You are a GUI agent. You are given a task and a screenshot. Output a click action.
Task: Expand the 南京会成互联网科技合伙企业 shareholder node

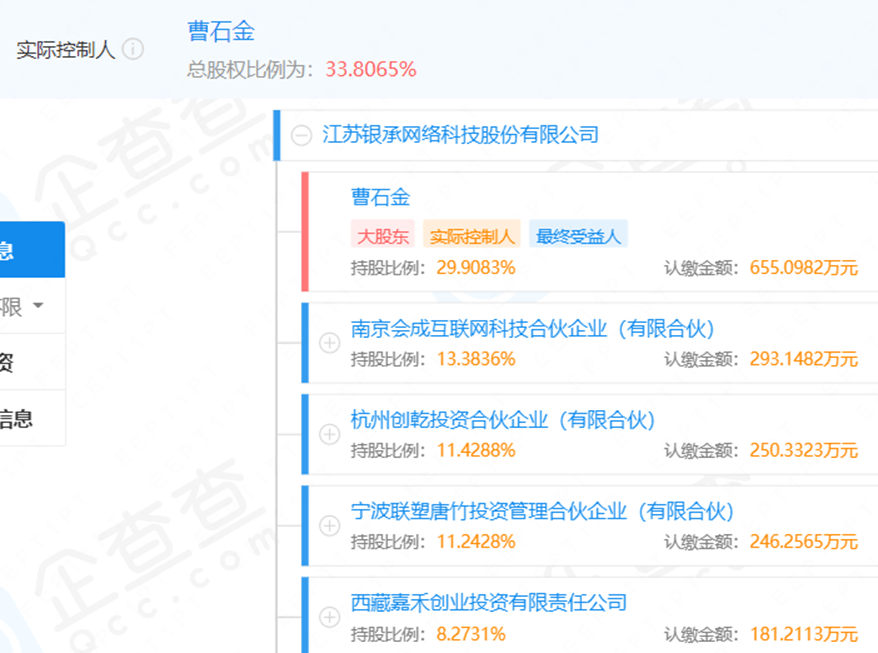coord(329,343)
